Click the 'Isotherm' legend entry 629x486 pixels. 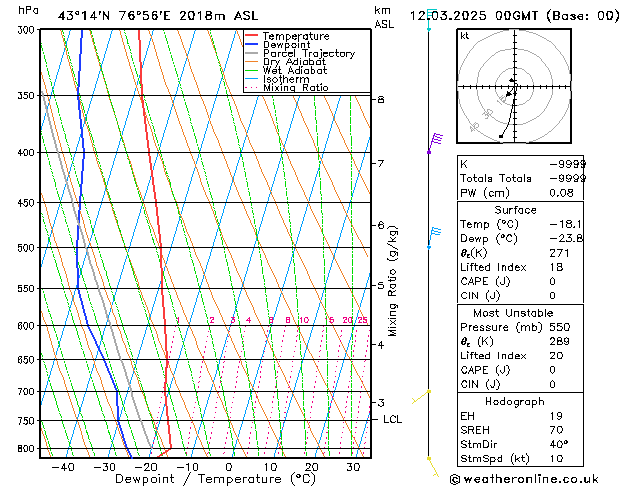click(286, 79)
